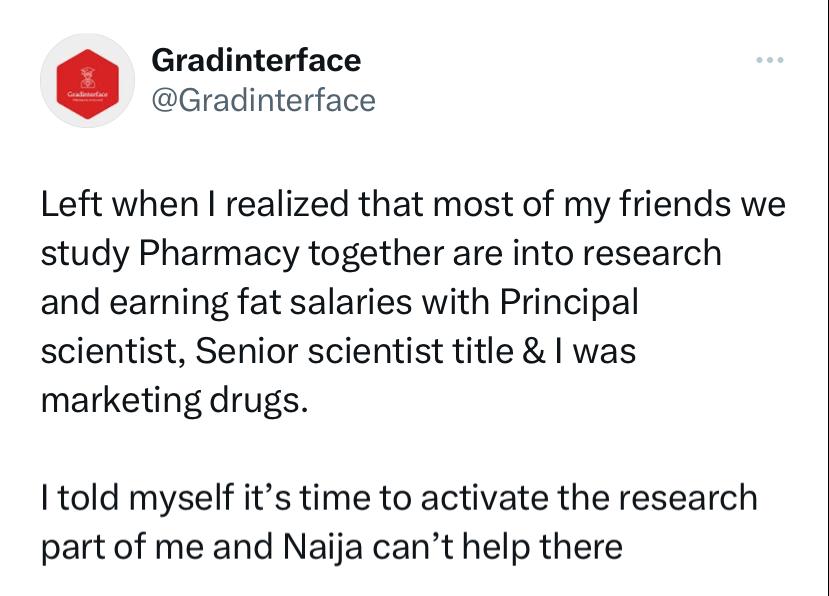
Task: Click the word activate in second paragraph
Action: pos(484,498)
